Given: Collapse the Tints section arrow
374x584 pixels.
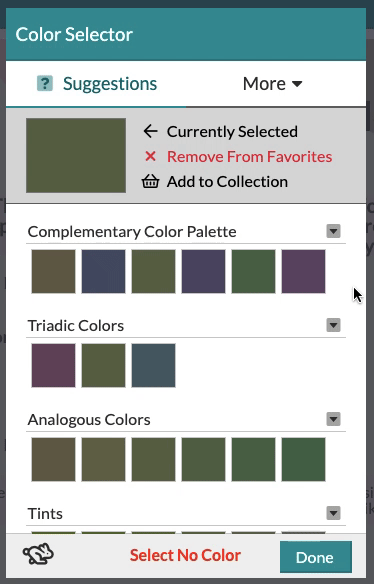Looking at the screenshot, I should click(333, 513).
